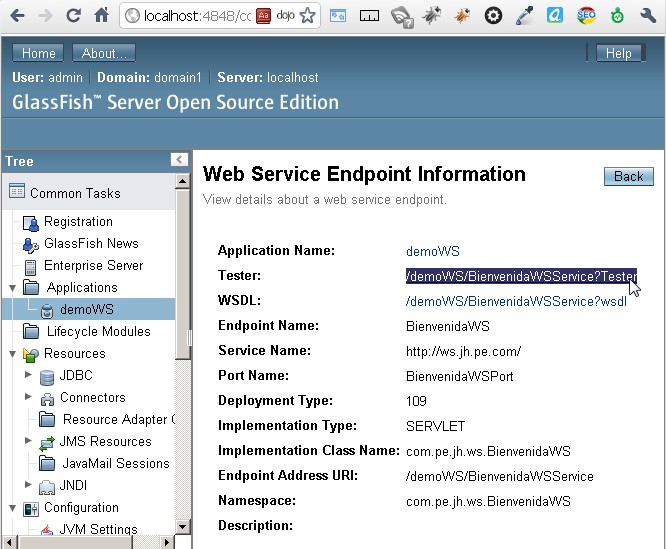The width and height of the screenshot is (666, 549).
Task: Click the JMS Resources icon
Action: (47, 443)
